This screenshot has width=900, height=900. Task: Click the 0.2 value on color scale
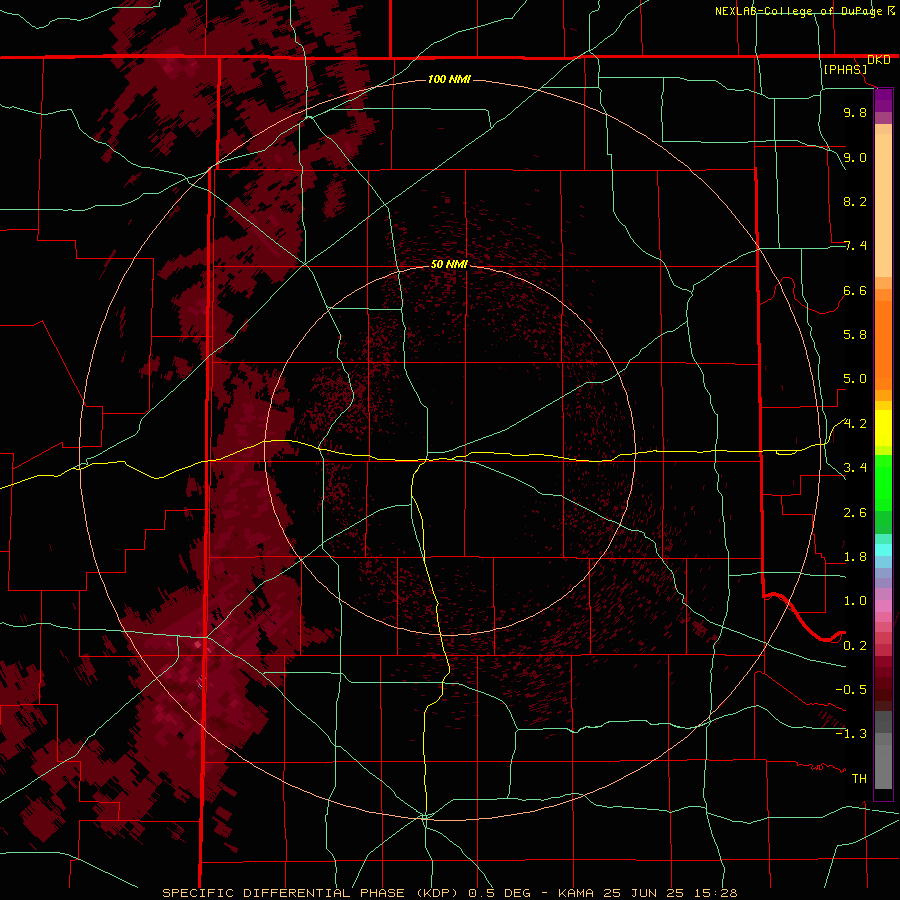tap(855, 646)
